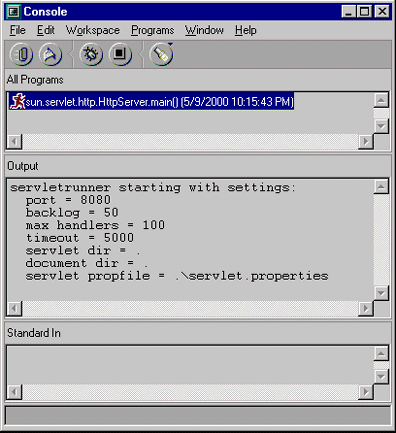The height and width of the screenshot is (433, 396).
Task: Click the 'Standard In' pane label
Action: click(x=34, y=333)
